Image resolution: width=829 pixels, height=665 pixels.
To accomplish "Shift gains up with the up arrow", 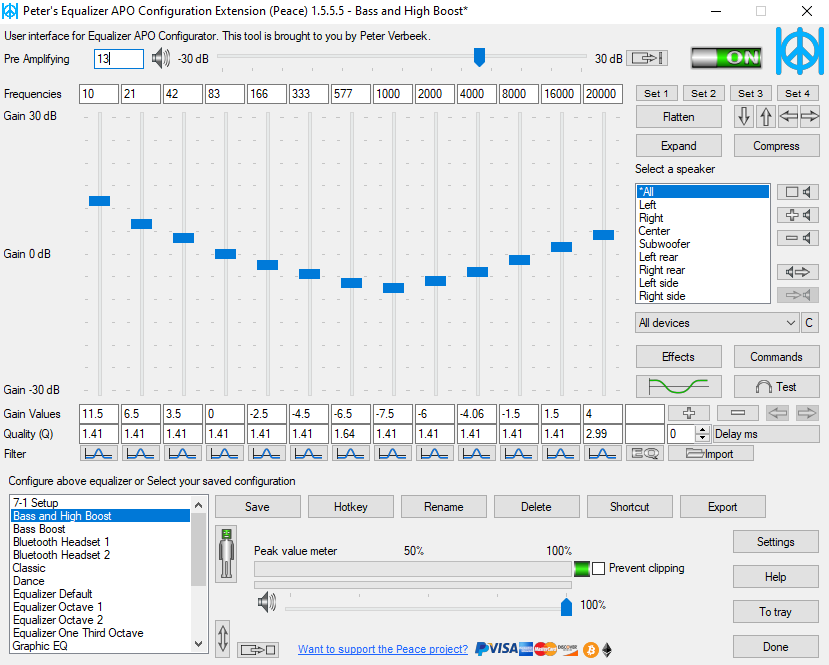I will (766, 117).
